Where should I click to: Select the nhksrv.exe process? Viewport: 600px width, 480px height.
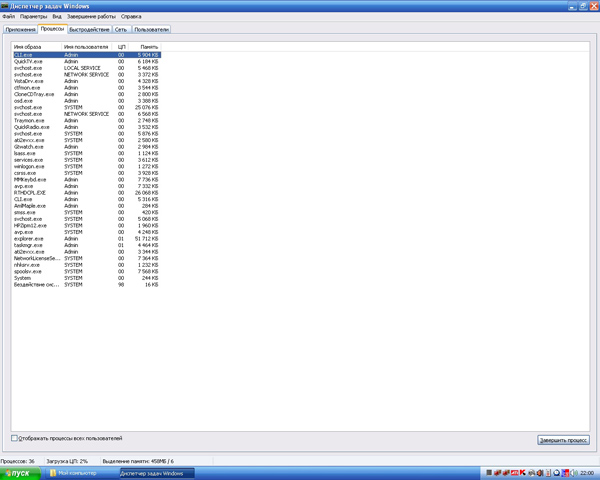86,265
